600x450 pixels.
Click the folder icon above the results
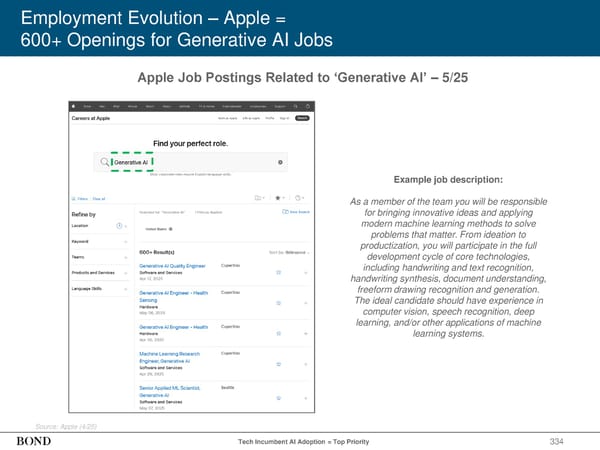point(258,197)
